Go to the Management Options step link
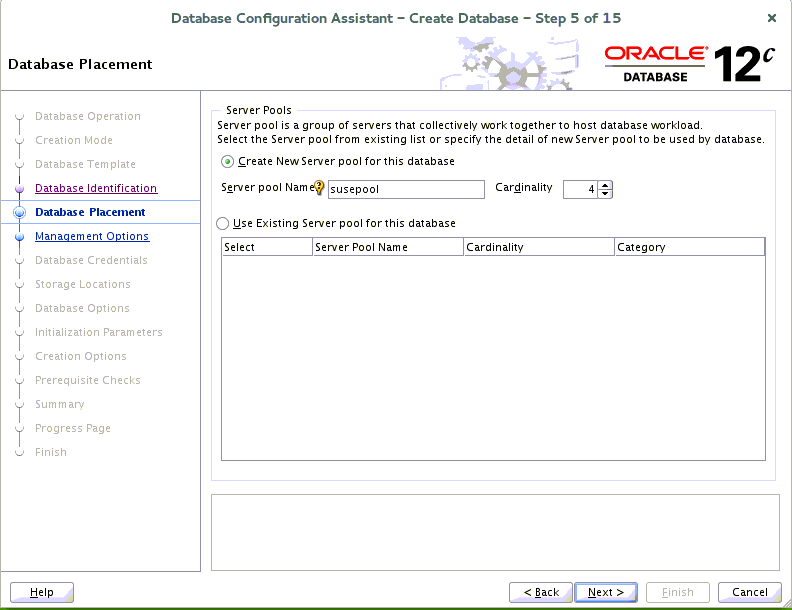This screenshot has width=792, height=610. coord(92,237)
